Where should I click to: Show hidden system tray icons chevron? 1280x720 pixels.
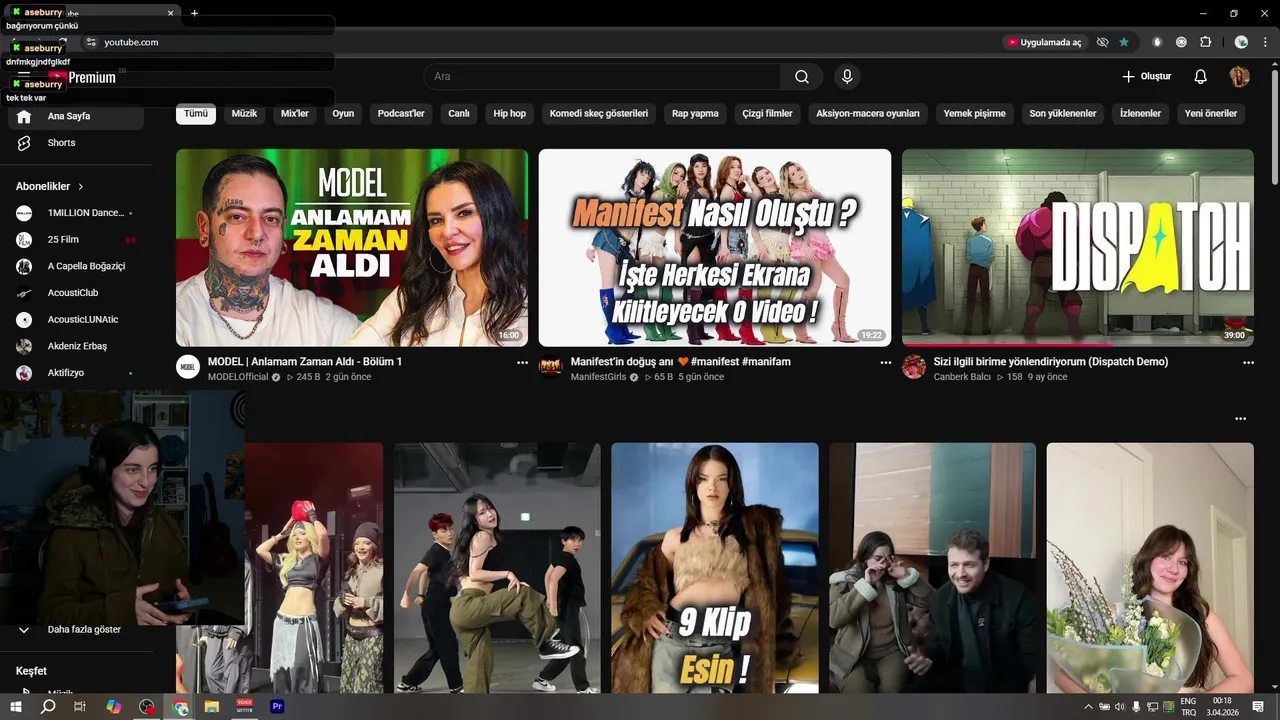coord(1088,707)
